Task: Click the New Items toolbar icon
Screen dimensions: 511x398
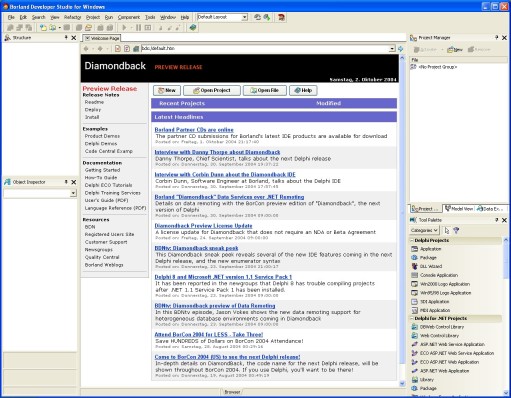Action: click(x=43, y=28)
